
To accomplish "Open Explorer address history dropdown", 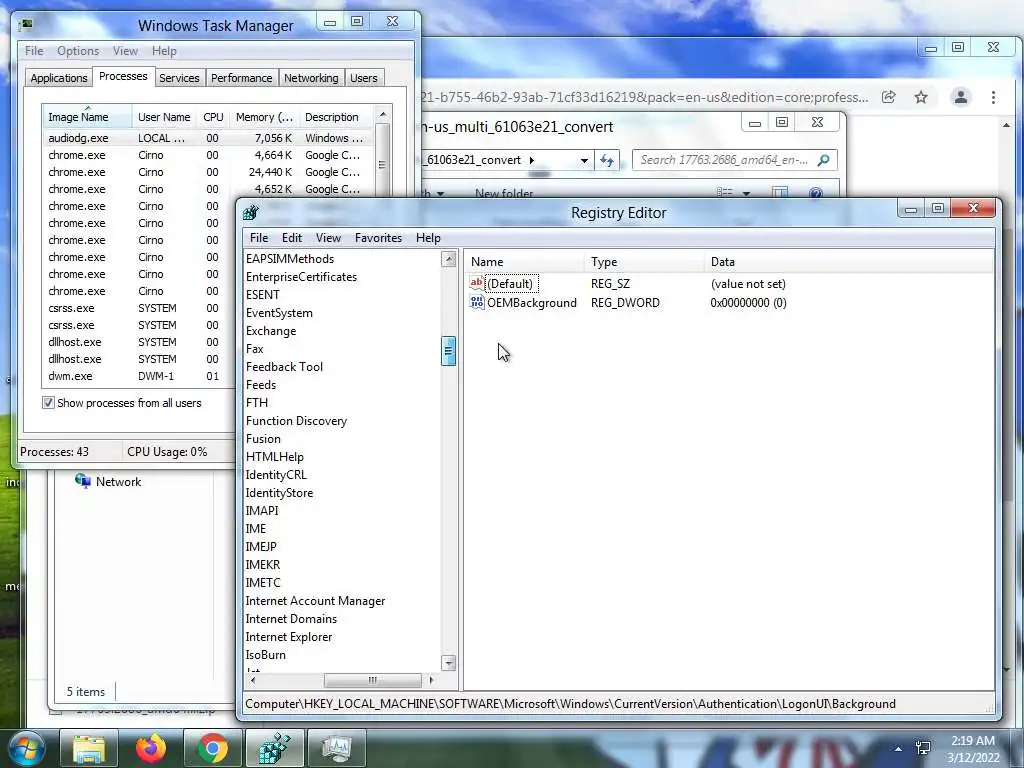I will [584, 160].
